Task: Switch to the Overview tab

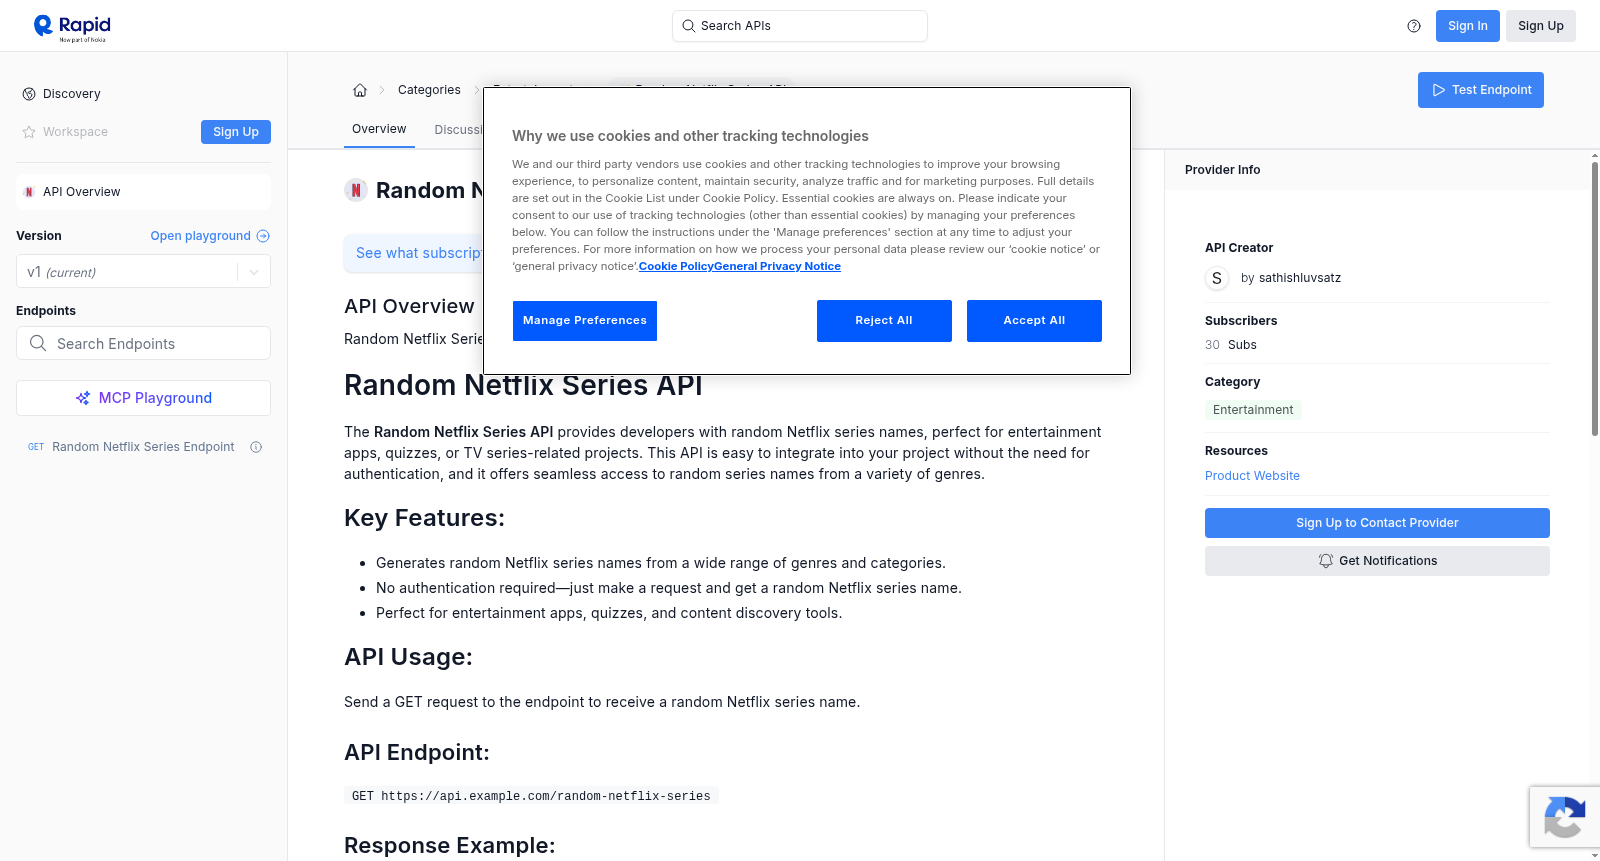Action: point(379,129)
